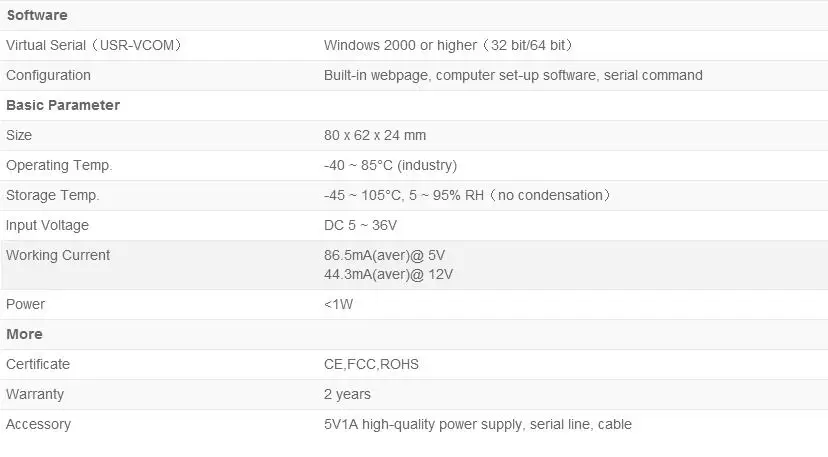The height and width of the screenshot is (457, 828).
Task: Click the Windows 2000 or higher text
Action: [448, 45]
